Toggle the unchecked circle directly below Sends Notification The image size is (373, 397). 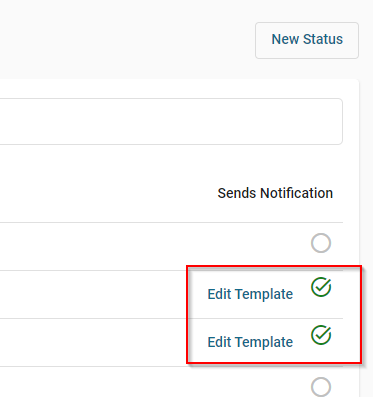point(321,243)
